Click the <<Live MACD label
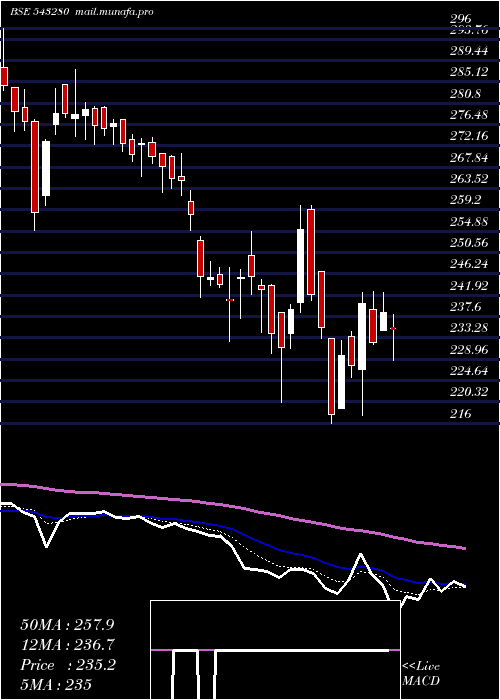 (421, 673)
